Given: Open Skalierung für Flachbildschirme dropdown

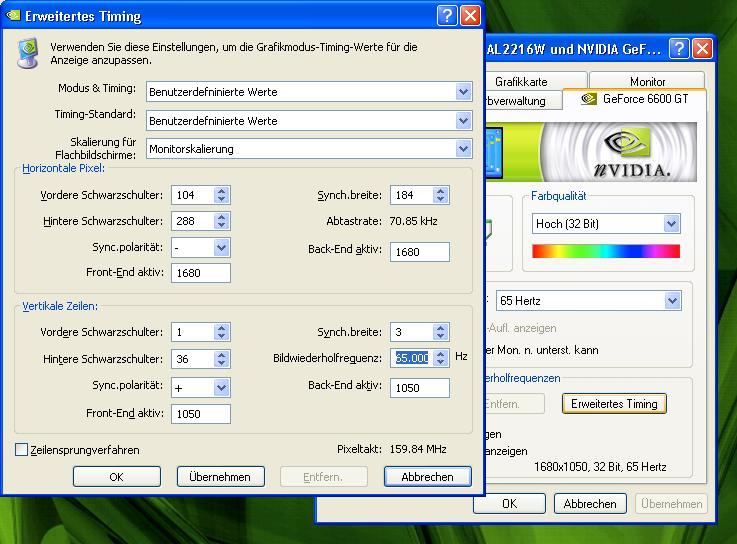Looking at the screenshot, I should click(x=463, y=149).
